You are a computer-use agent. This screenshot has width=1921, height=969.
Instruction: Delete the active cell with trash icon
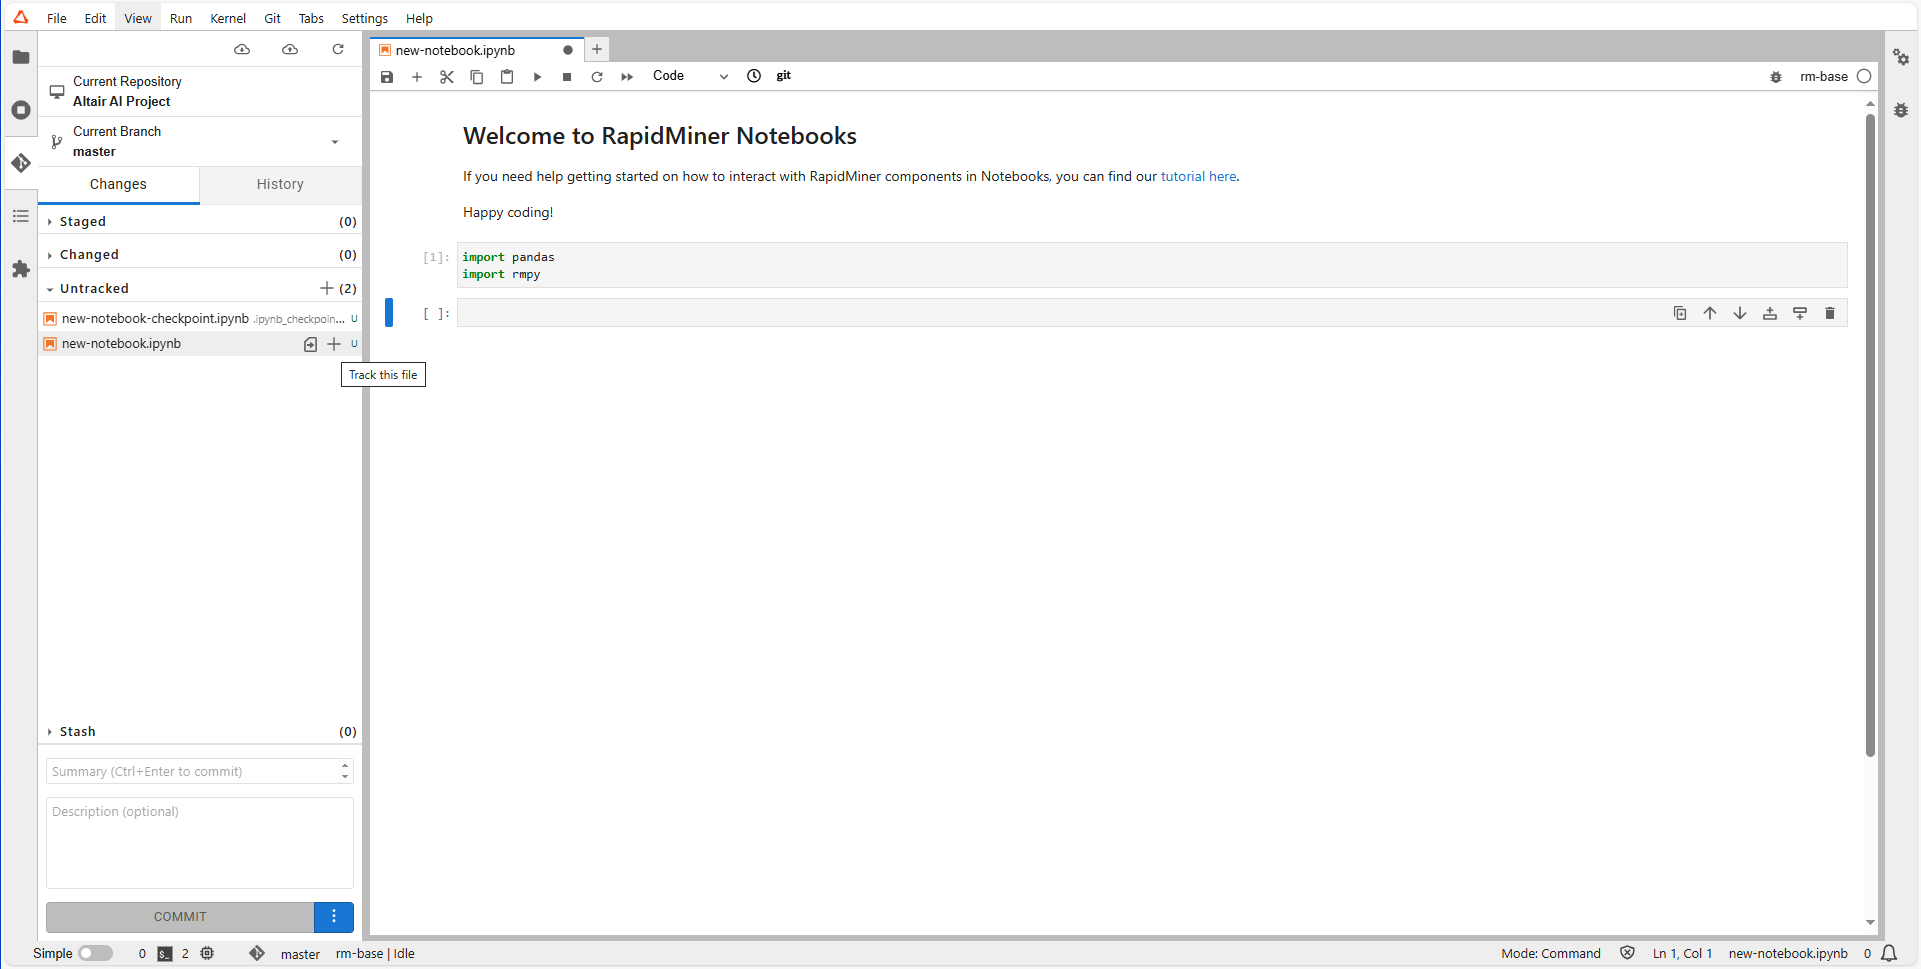pyautogui.click(x=1830, y=313)
